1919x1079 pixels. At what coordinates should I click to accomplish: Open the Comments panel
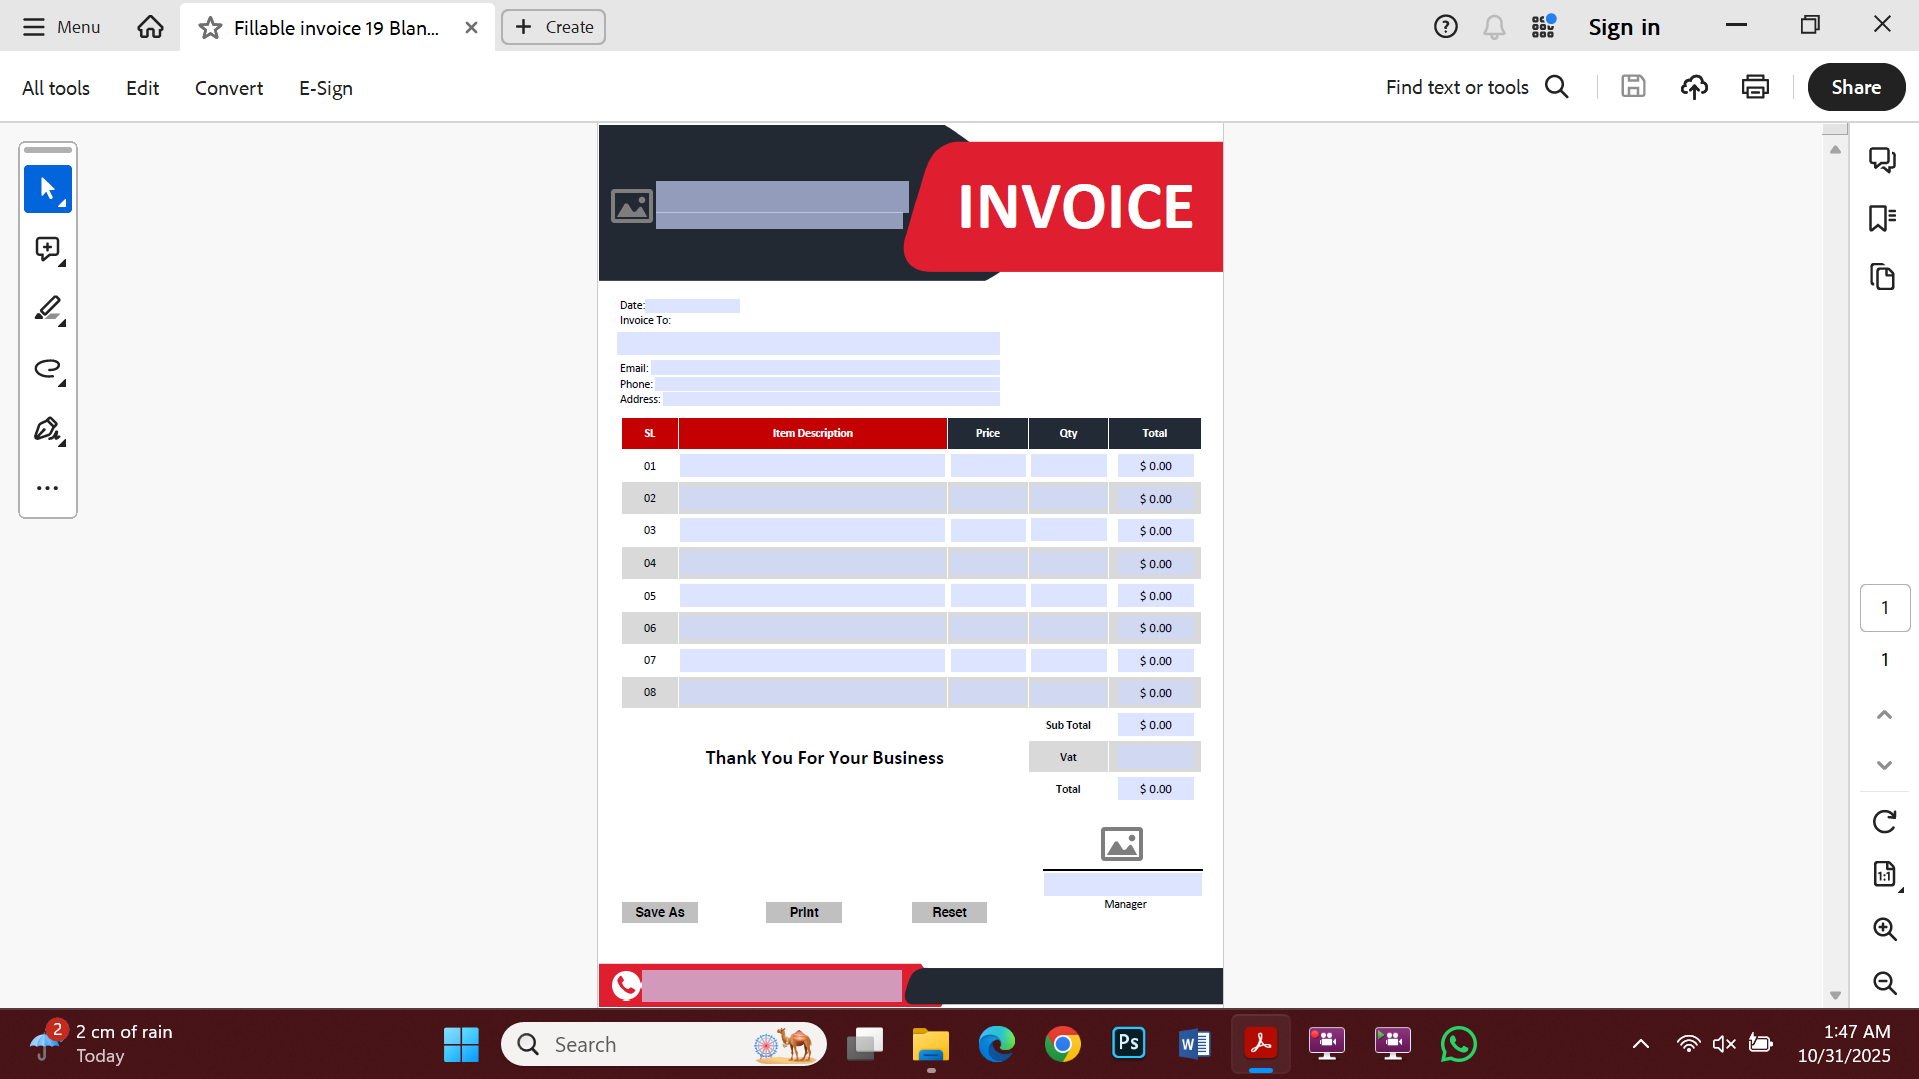point(1883,160)
